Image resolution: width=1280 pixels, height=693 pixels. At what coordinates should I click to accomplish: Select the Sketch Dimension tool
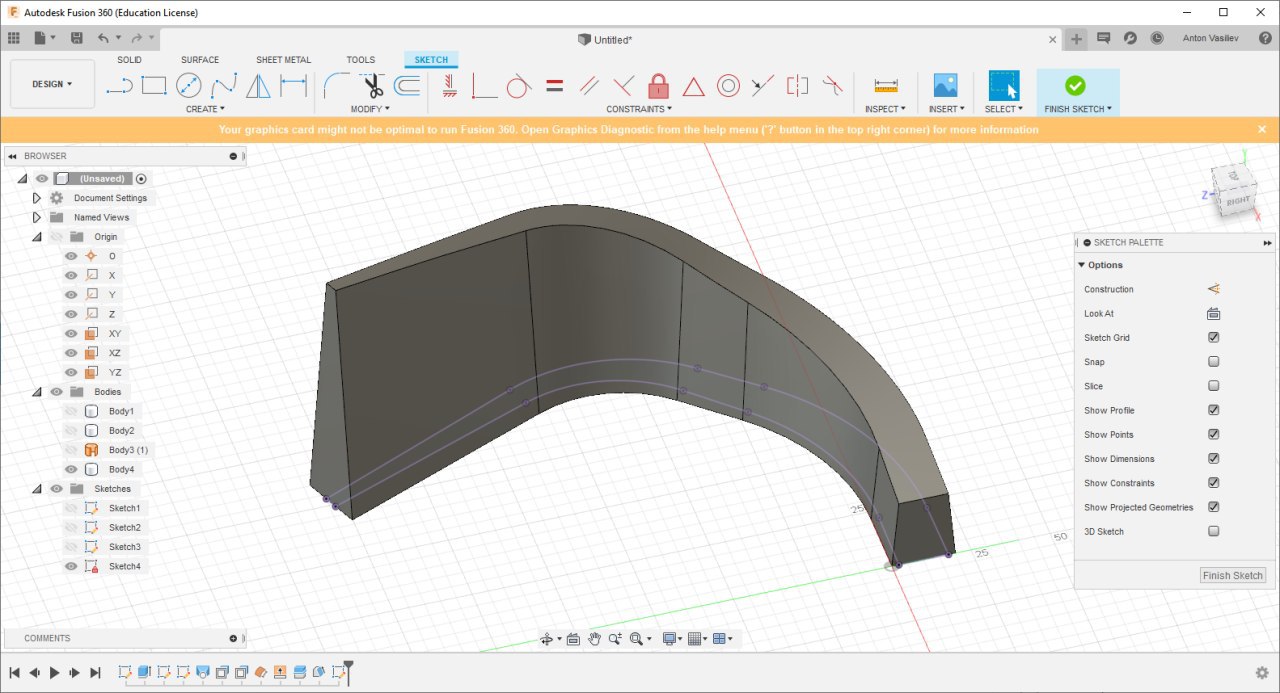coord(293,86)
